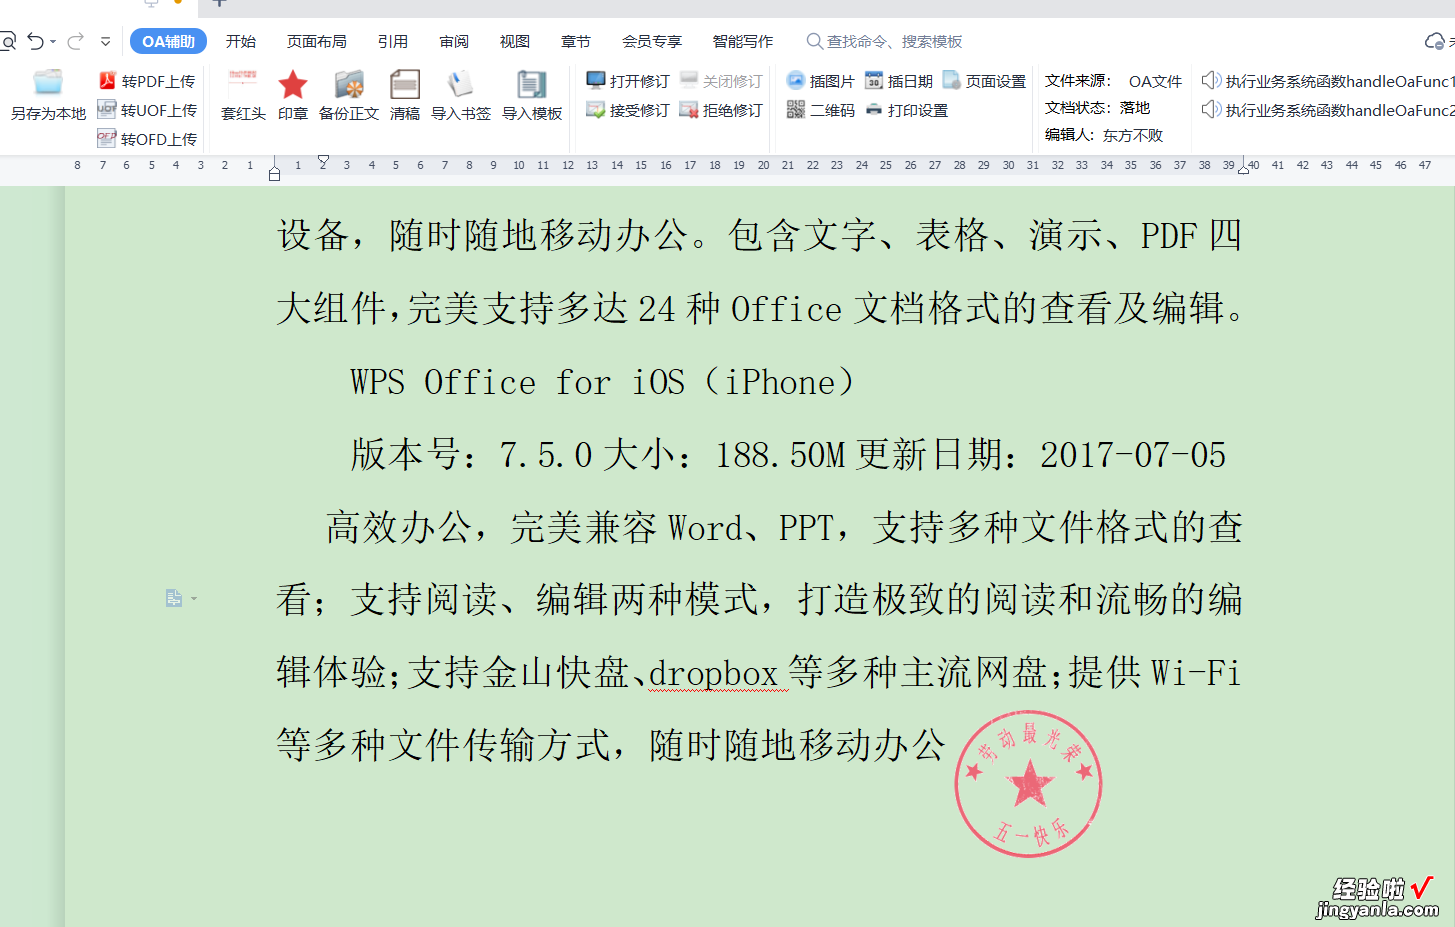
Task: Insert picture with 插图片
Action: [x=821, y=81]
